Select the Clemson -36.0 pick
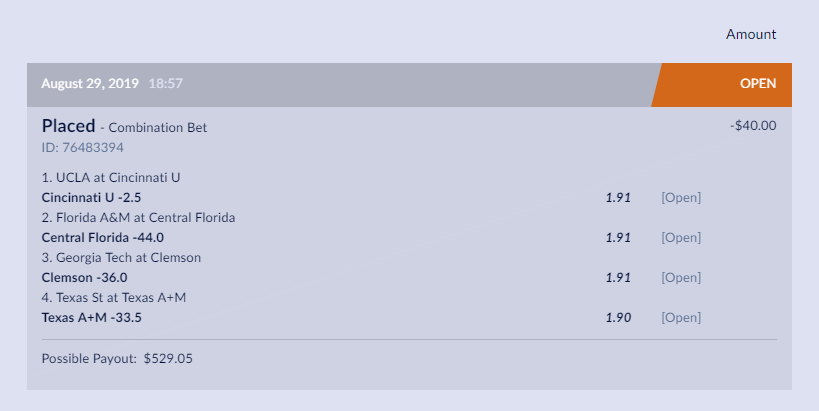 pos(84,277)
